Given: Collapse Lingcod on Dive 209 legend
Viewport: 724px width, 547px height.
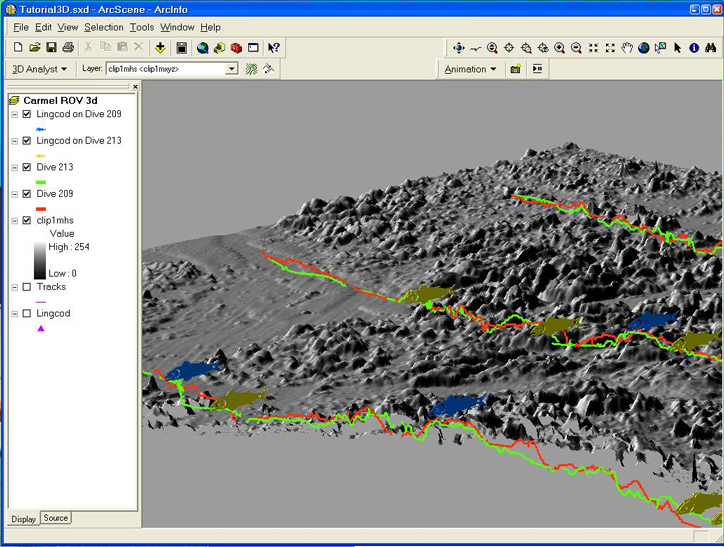Looking at the screenshot, I should [15, 114].
